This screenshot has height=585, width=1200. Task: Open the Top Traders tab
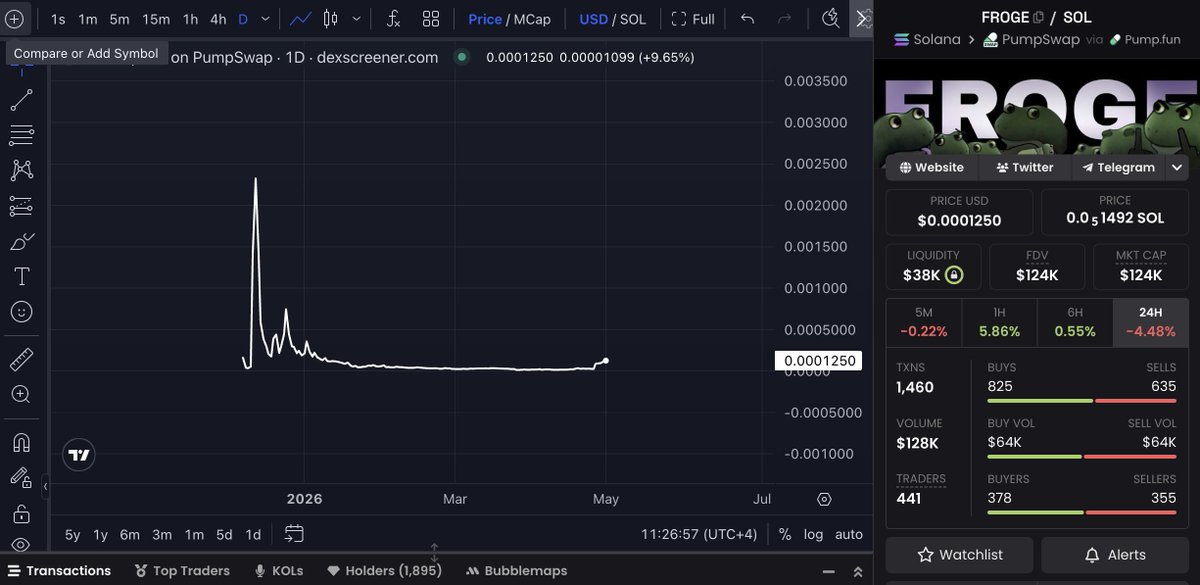click(181, 571)
